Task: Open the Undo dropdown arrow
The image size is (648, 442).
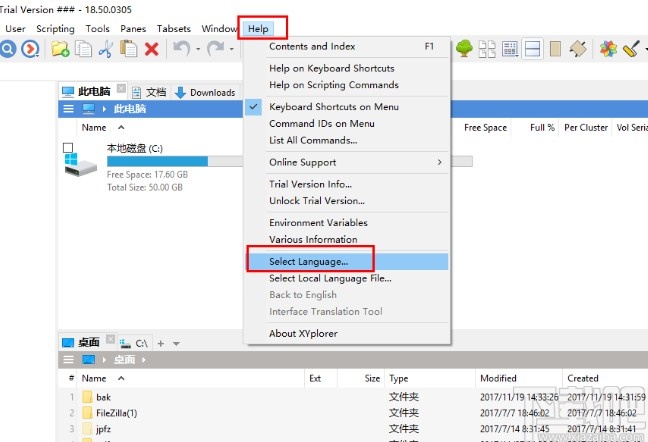Action: (x=198, y=49)
